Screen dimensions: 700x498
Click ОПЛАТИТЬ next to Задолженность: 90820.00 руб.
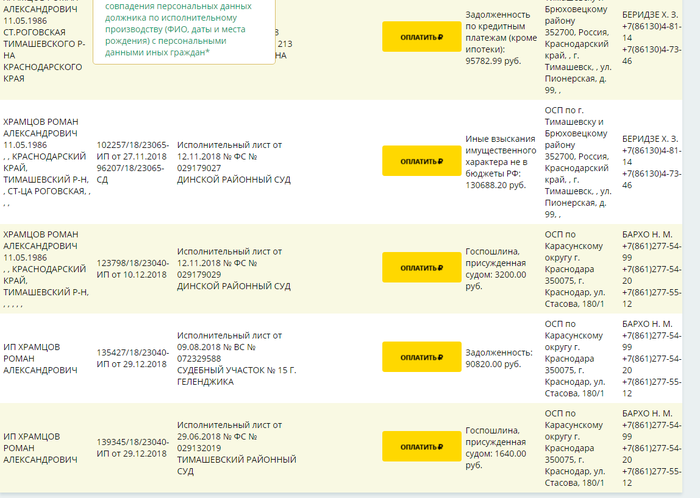pos(421,357)
